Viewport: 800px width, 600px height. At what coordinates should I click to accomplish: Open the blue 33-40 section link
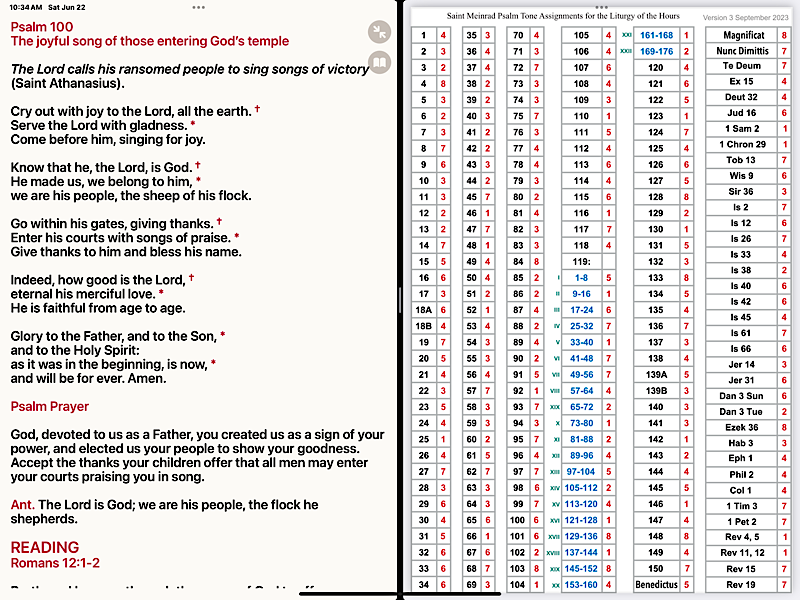point(581,342)
